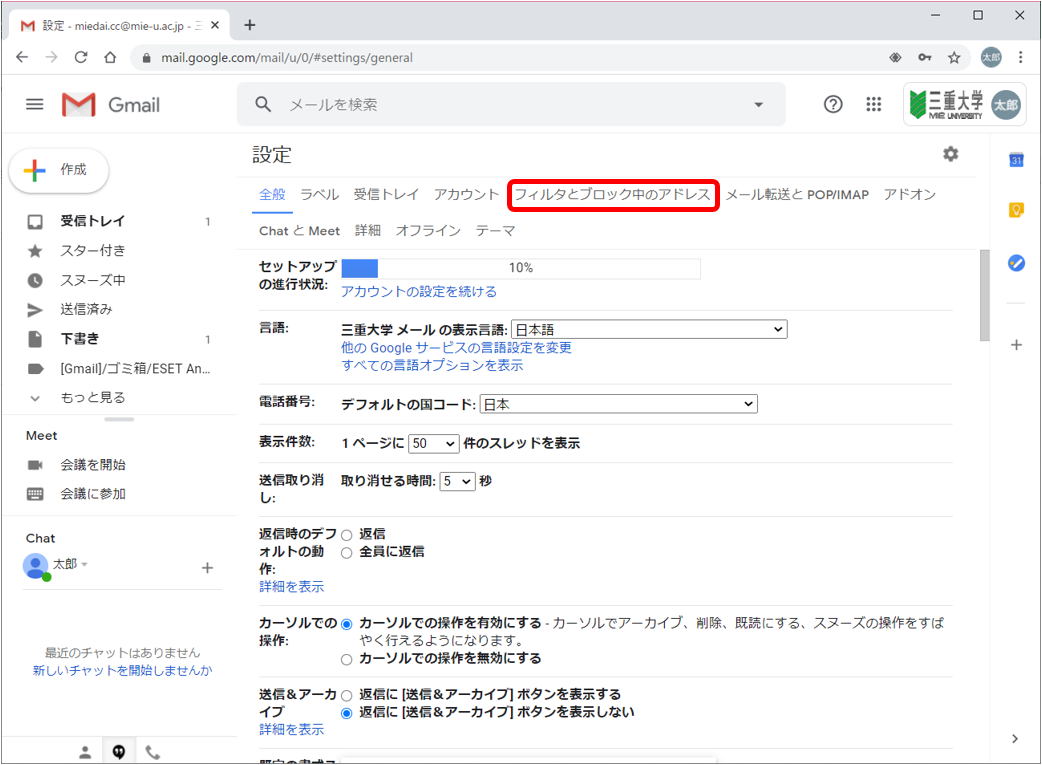Switch to the アドオン tab
The height and width of the screenshot is (765, 1042).
click(x=910, y=195)
